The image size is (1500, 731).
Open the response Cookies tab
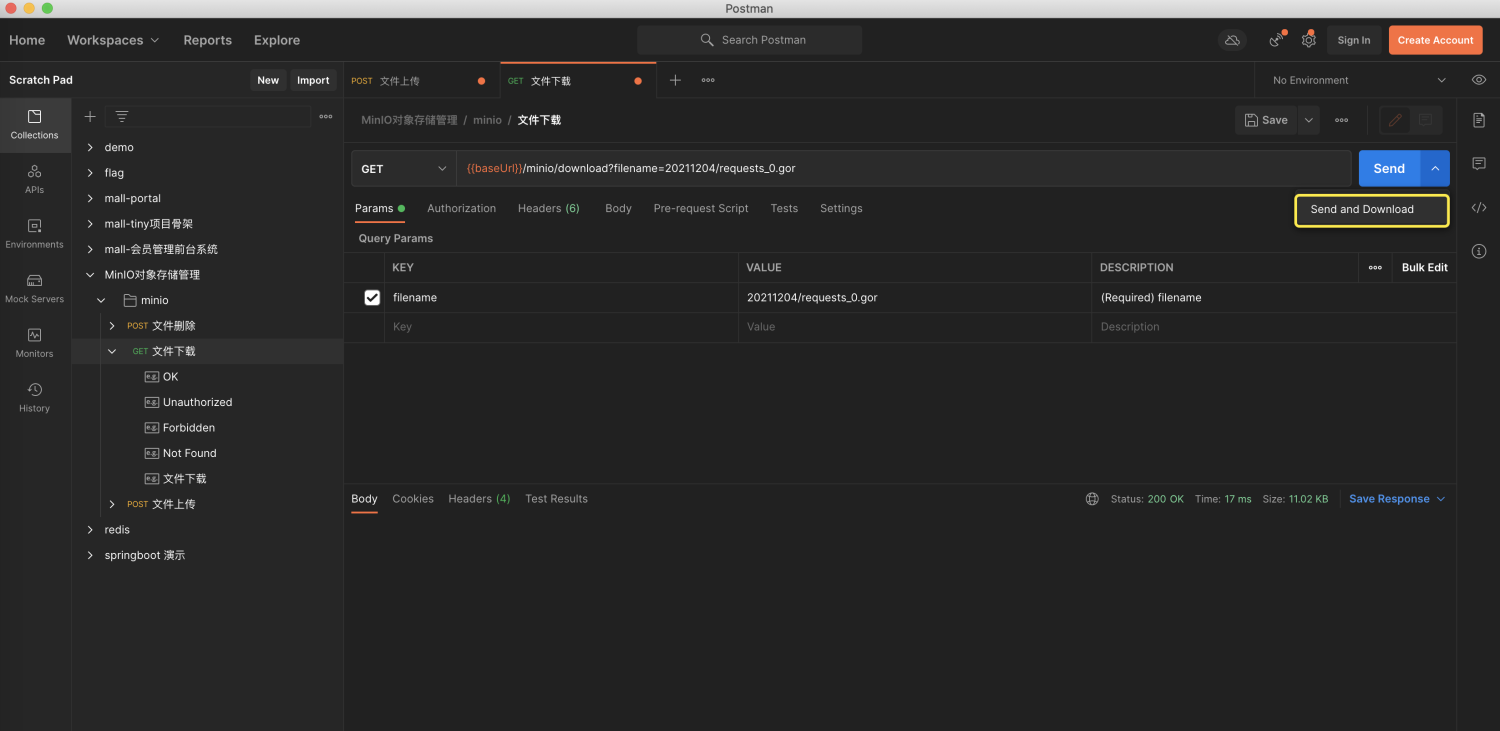click(413, 499)
